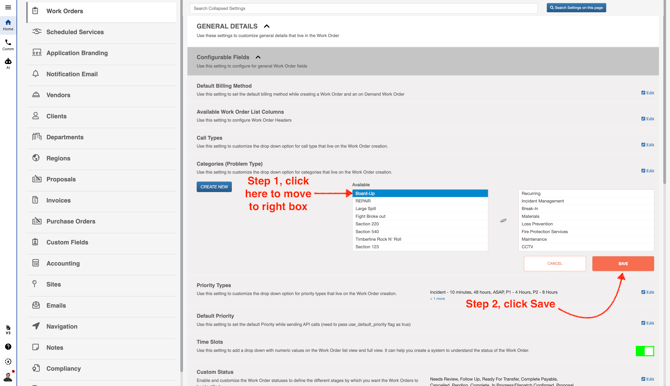Click the Clients person icon
Screen dimensions: 670x386
[35, 115]
